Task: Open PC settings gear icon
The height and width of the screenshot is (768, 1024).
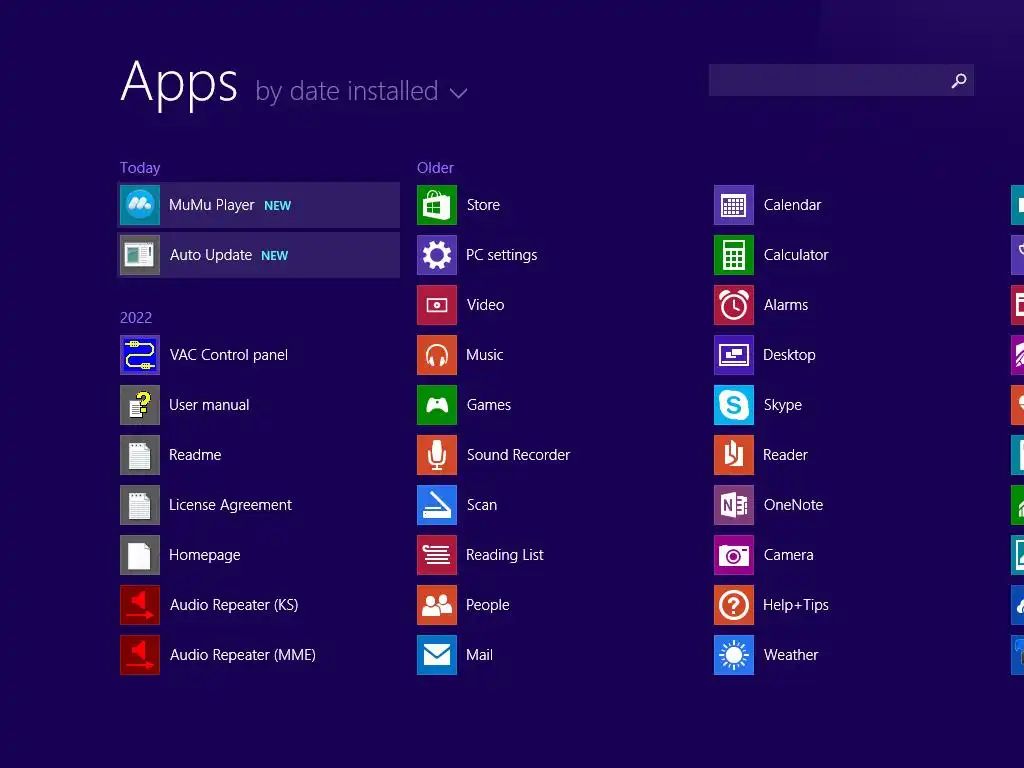Action: [437, 255]
